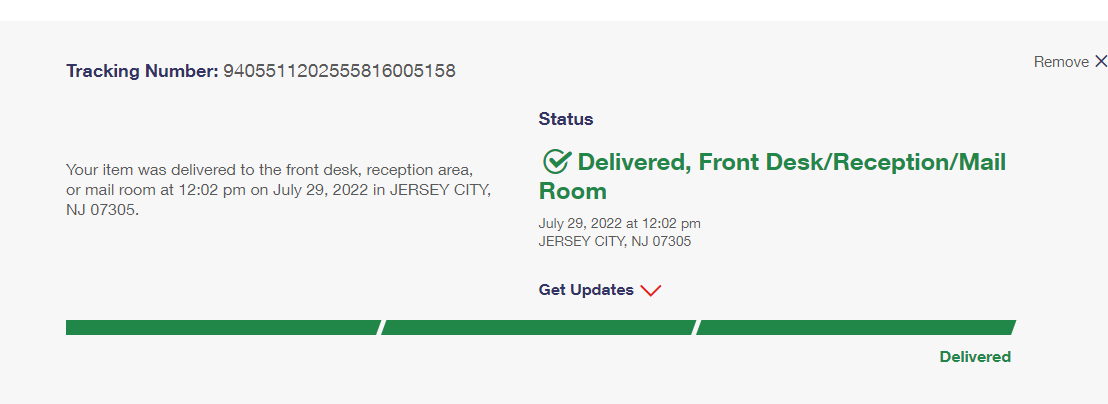Open the Get Updates section

[x=586, y=290]
